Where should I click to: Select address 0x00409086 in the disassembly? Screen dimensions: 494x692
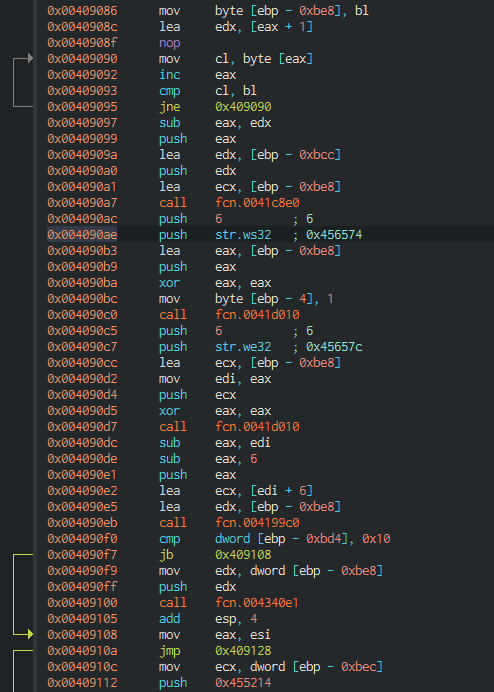pyautogui.click(x=82, y=11)
